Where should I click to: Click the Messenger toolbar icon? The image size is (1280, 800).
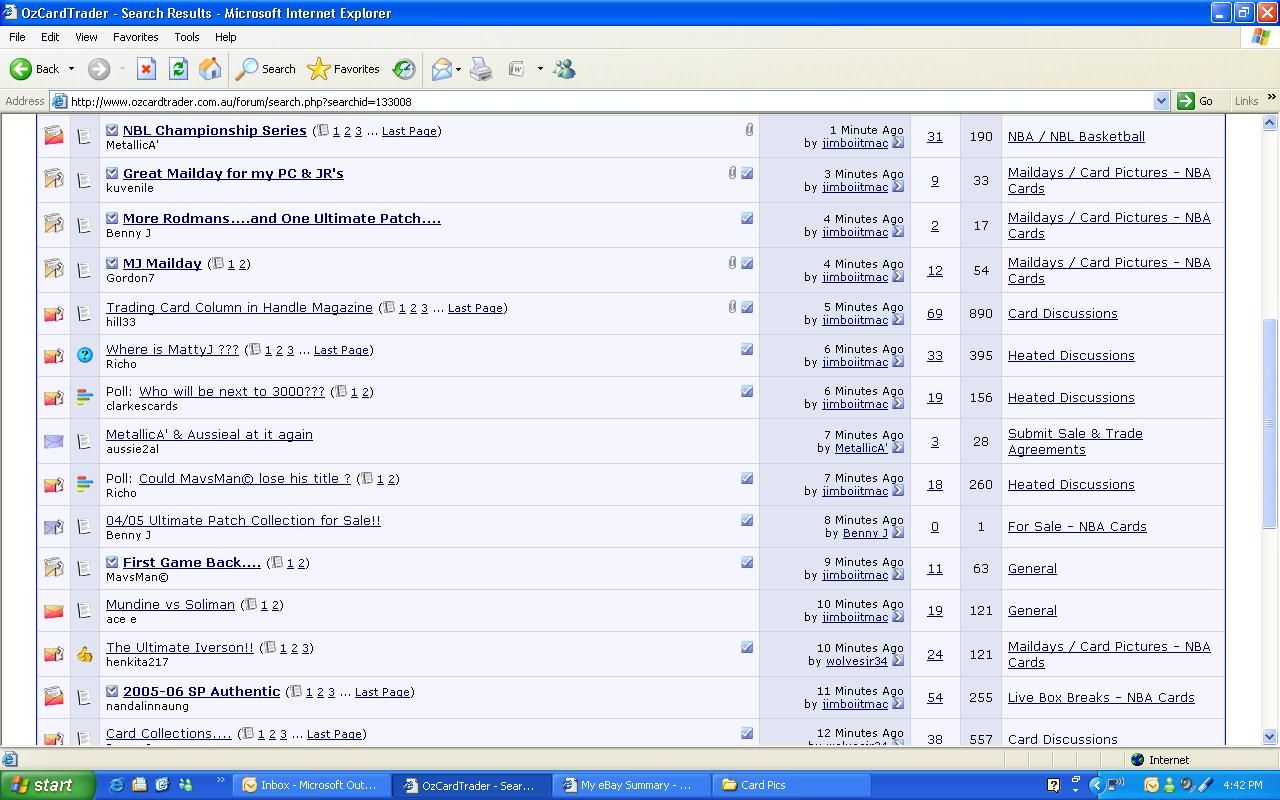(565, 69)
